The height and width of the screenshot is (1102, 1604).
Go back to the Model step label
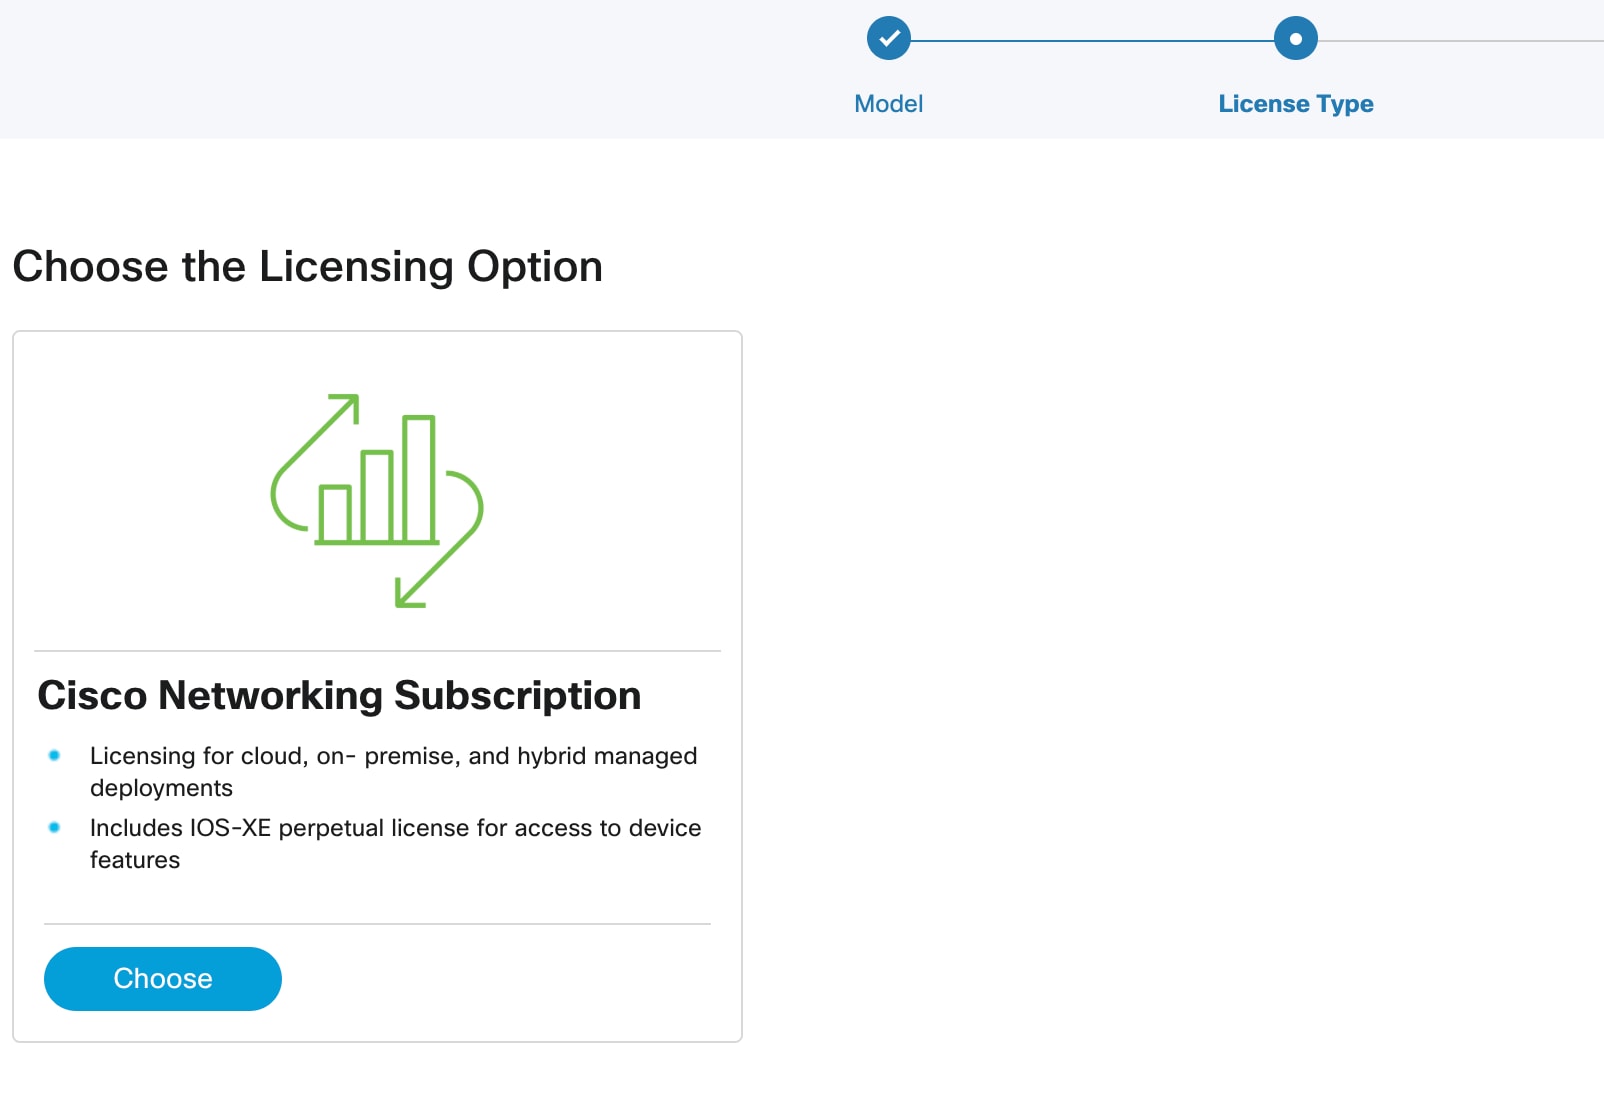pos(888,104)
